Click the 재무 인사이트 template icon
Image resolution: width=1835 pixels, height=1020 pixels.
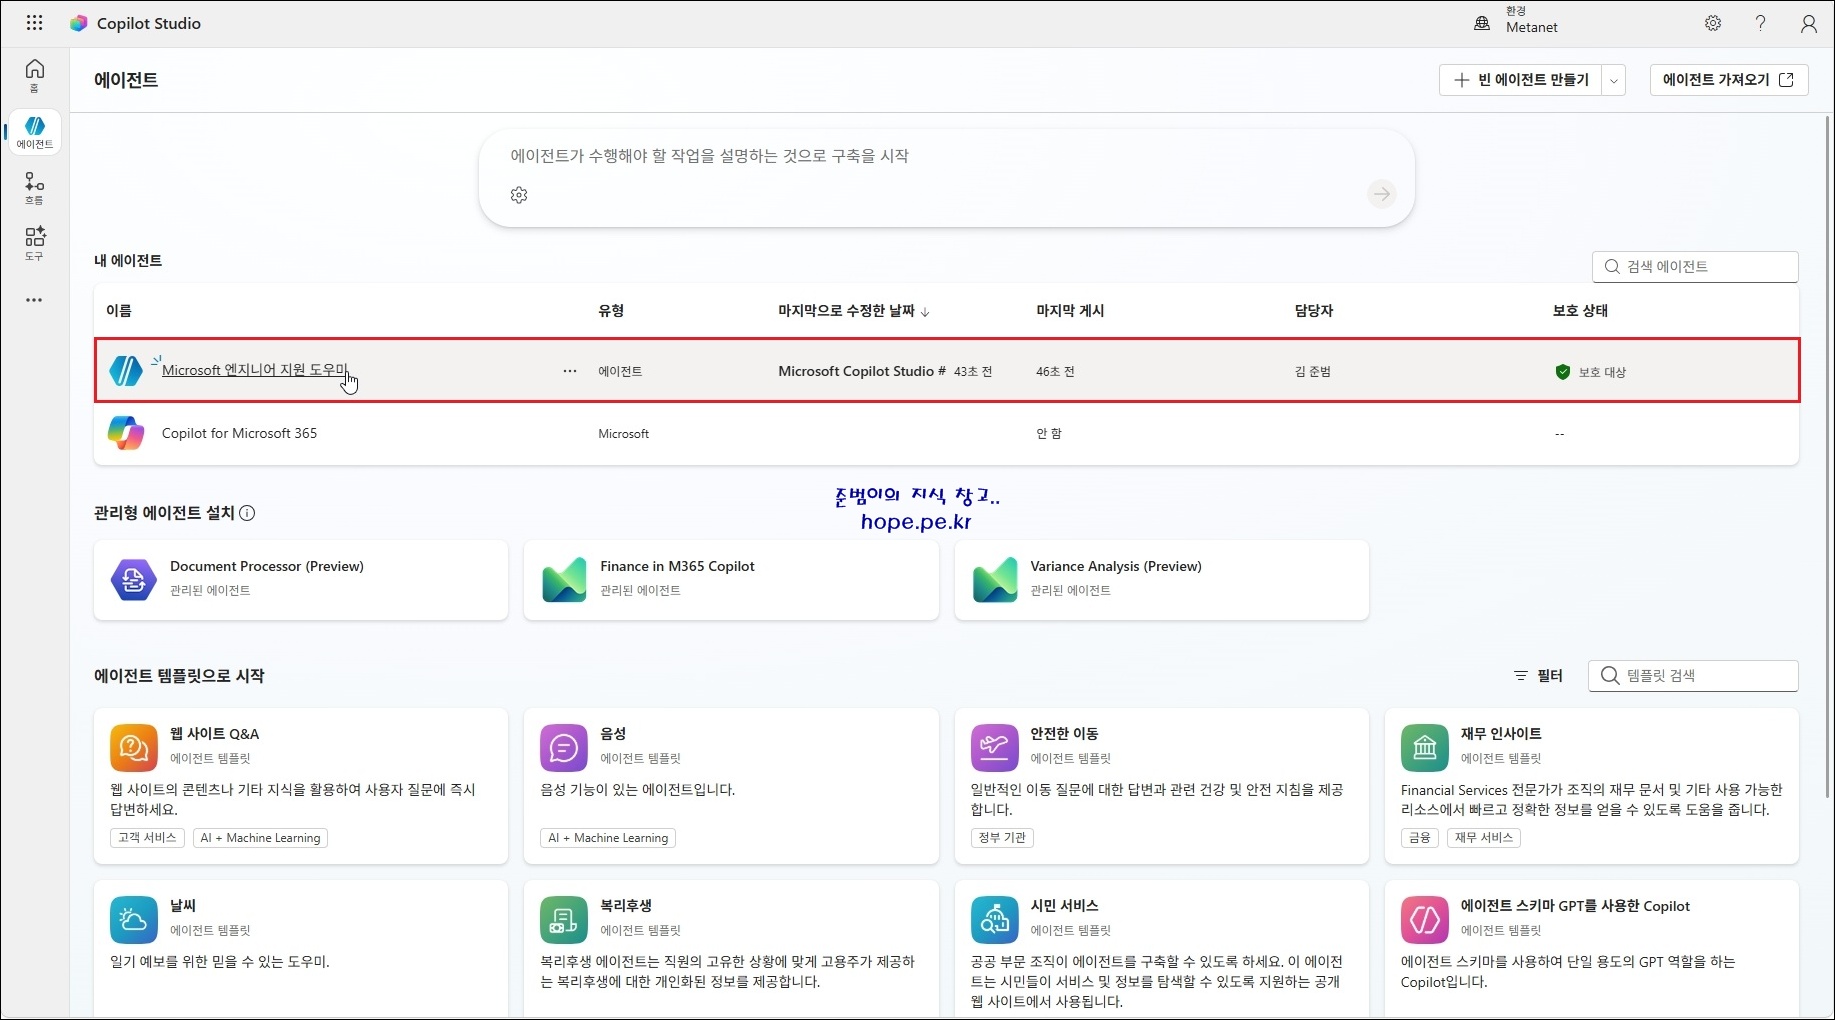coord(1425,748)
